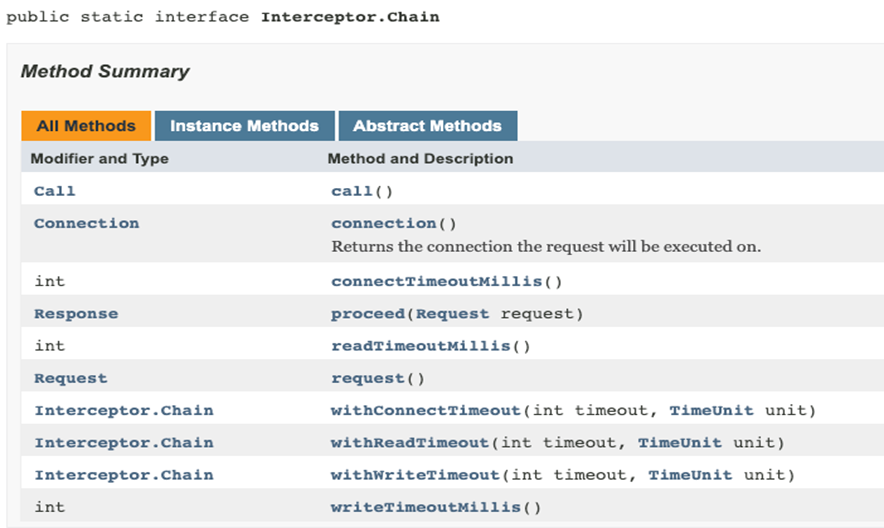Open the withWriteTimeout method link

click(415, 475)
